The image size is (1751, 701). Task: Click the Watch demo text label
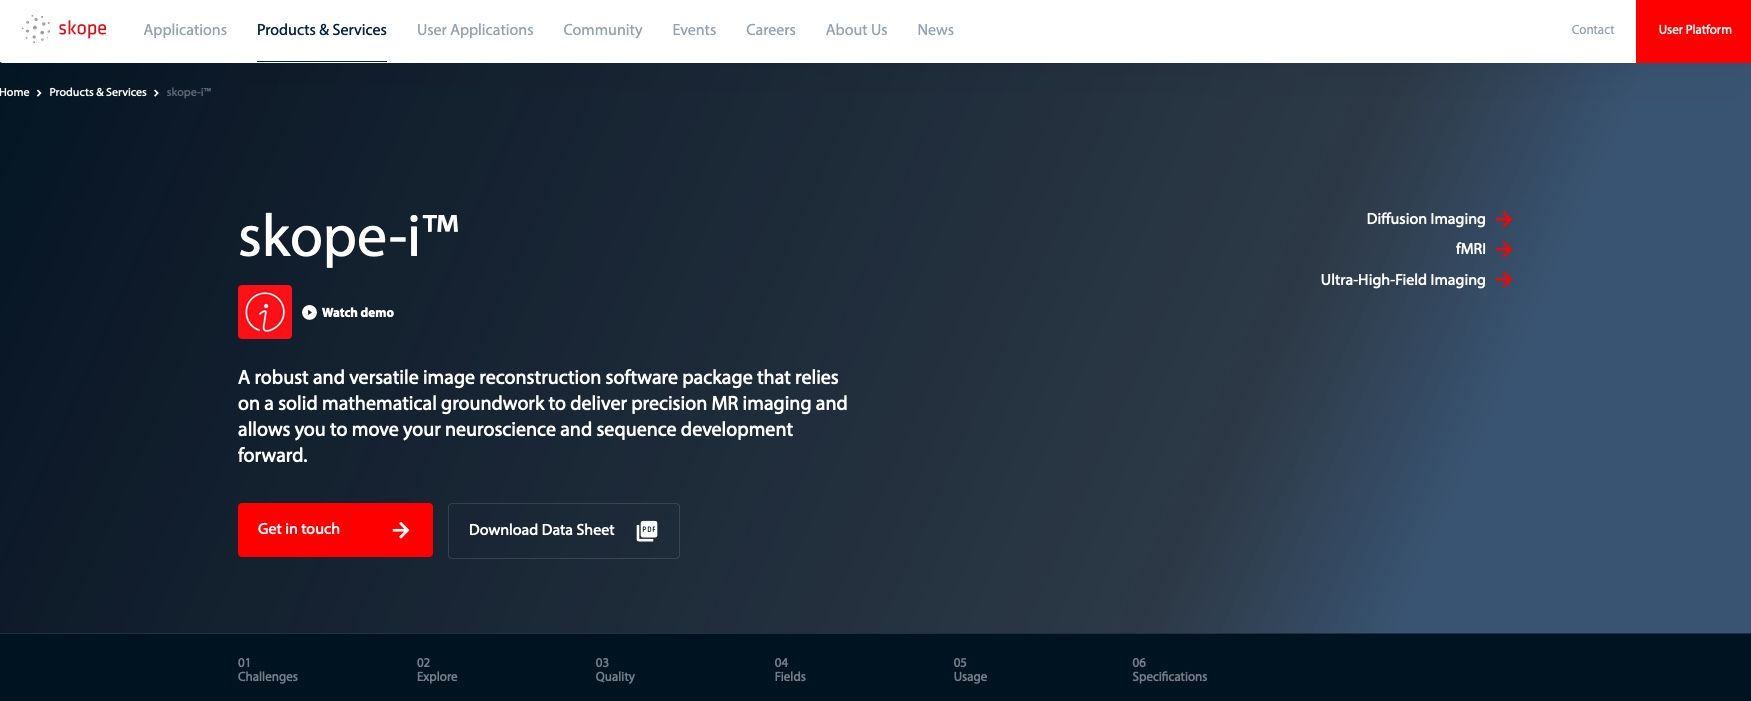pos(358,312)
